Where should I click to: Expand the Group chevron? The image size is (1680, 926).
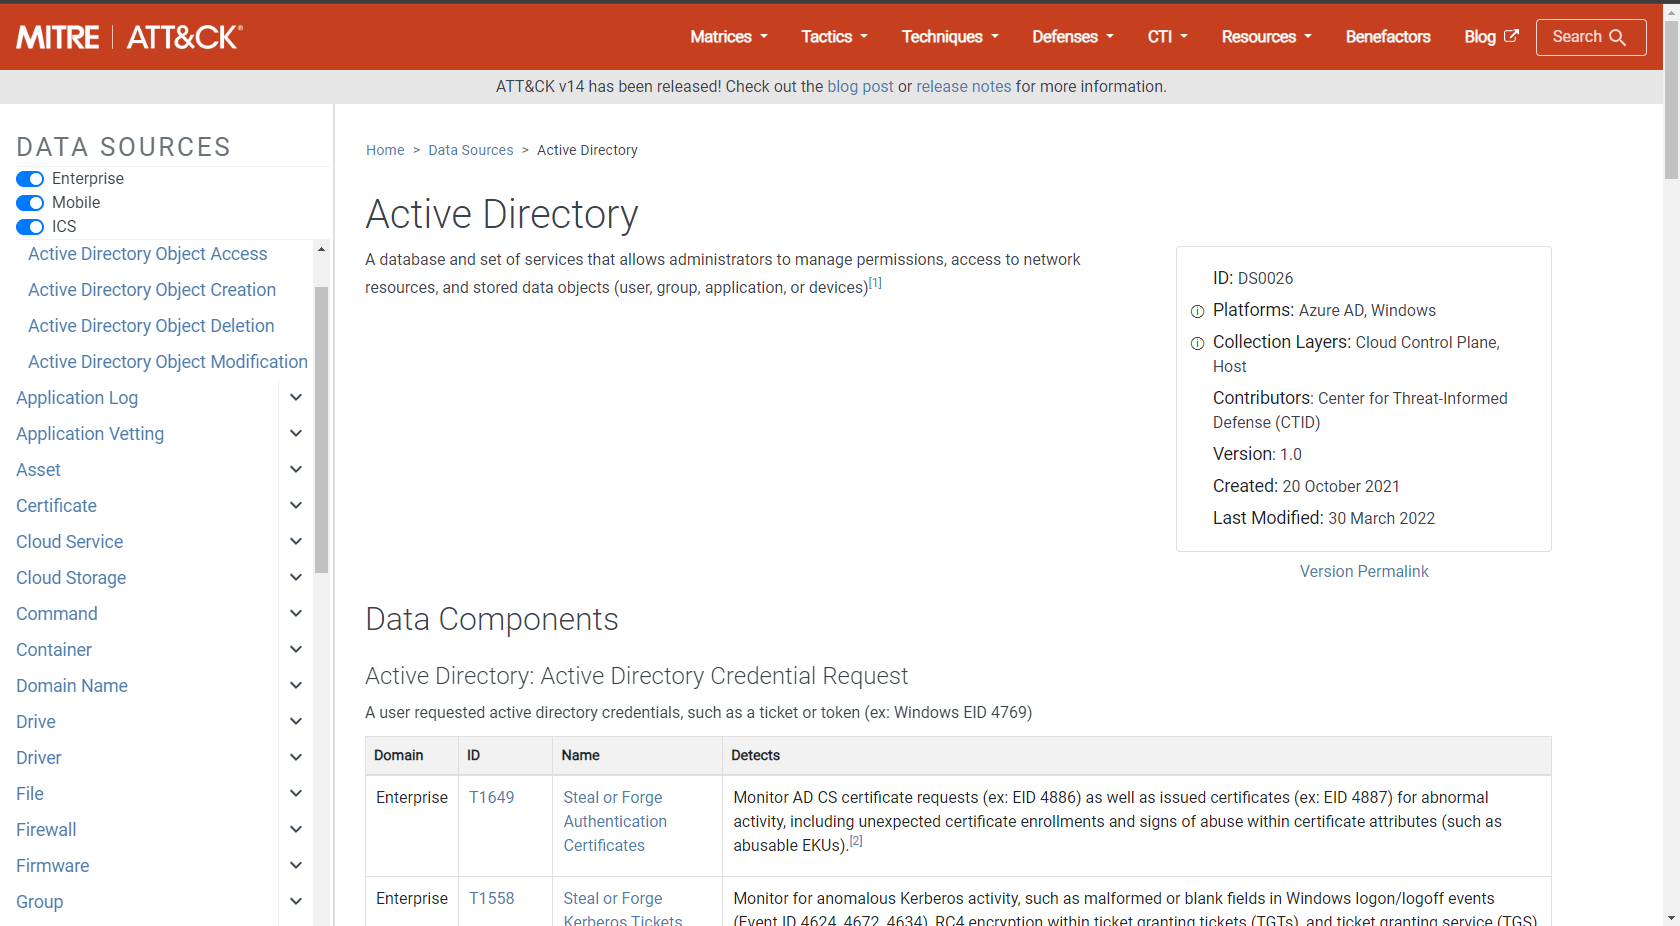tap(296, 901)
